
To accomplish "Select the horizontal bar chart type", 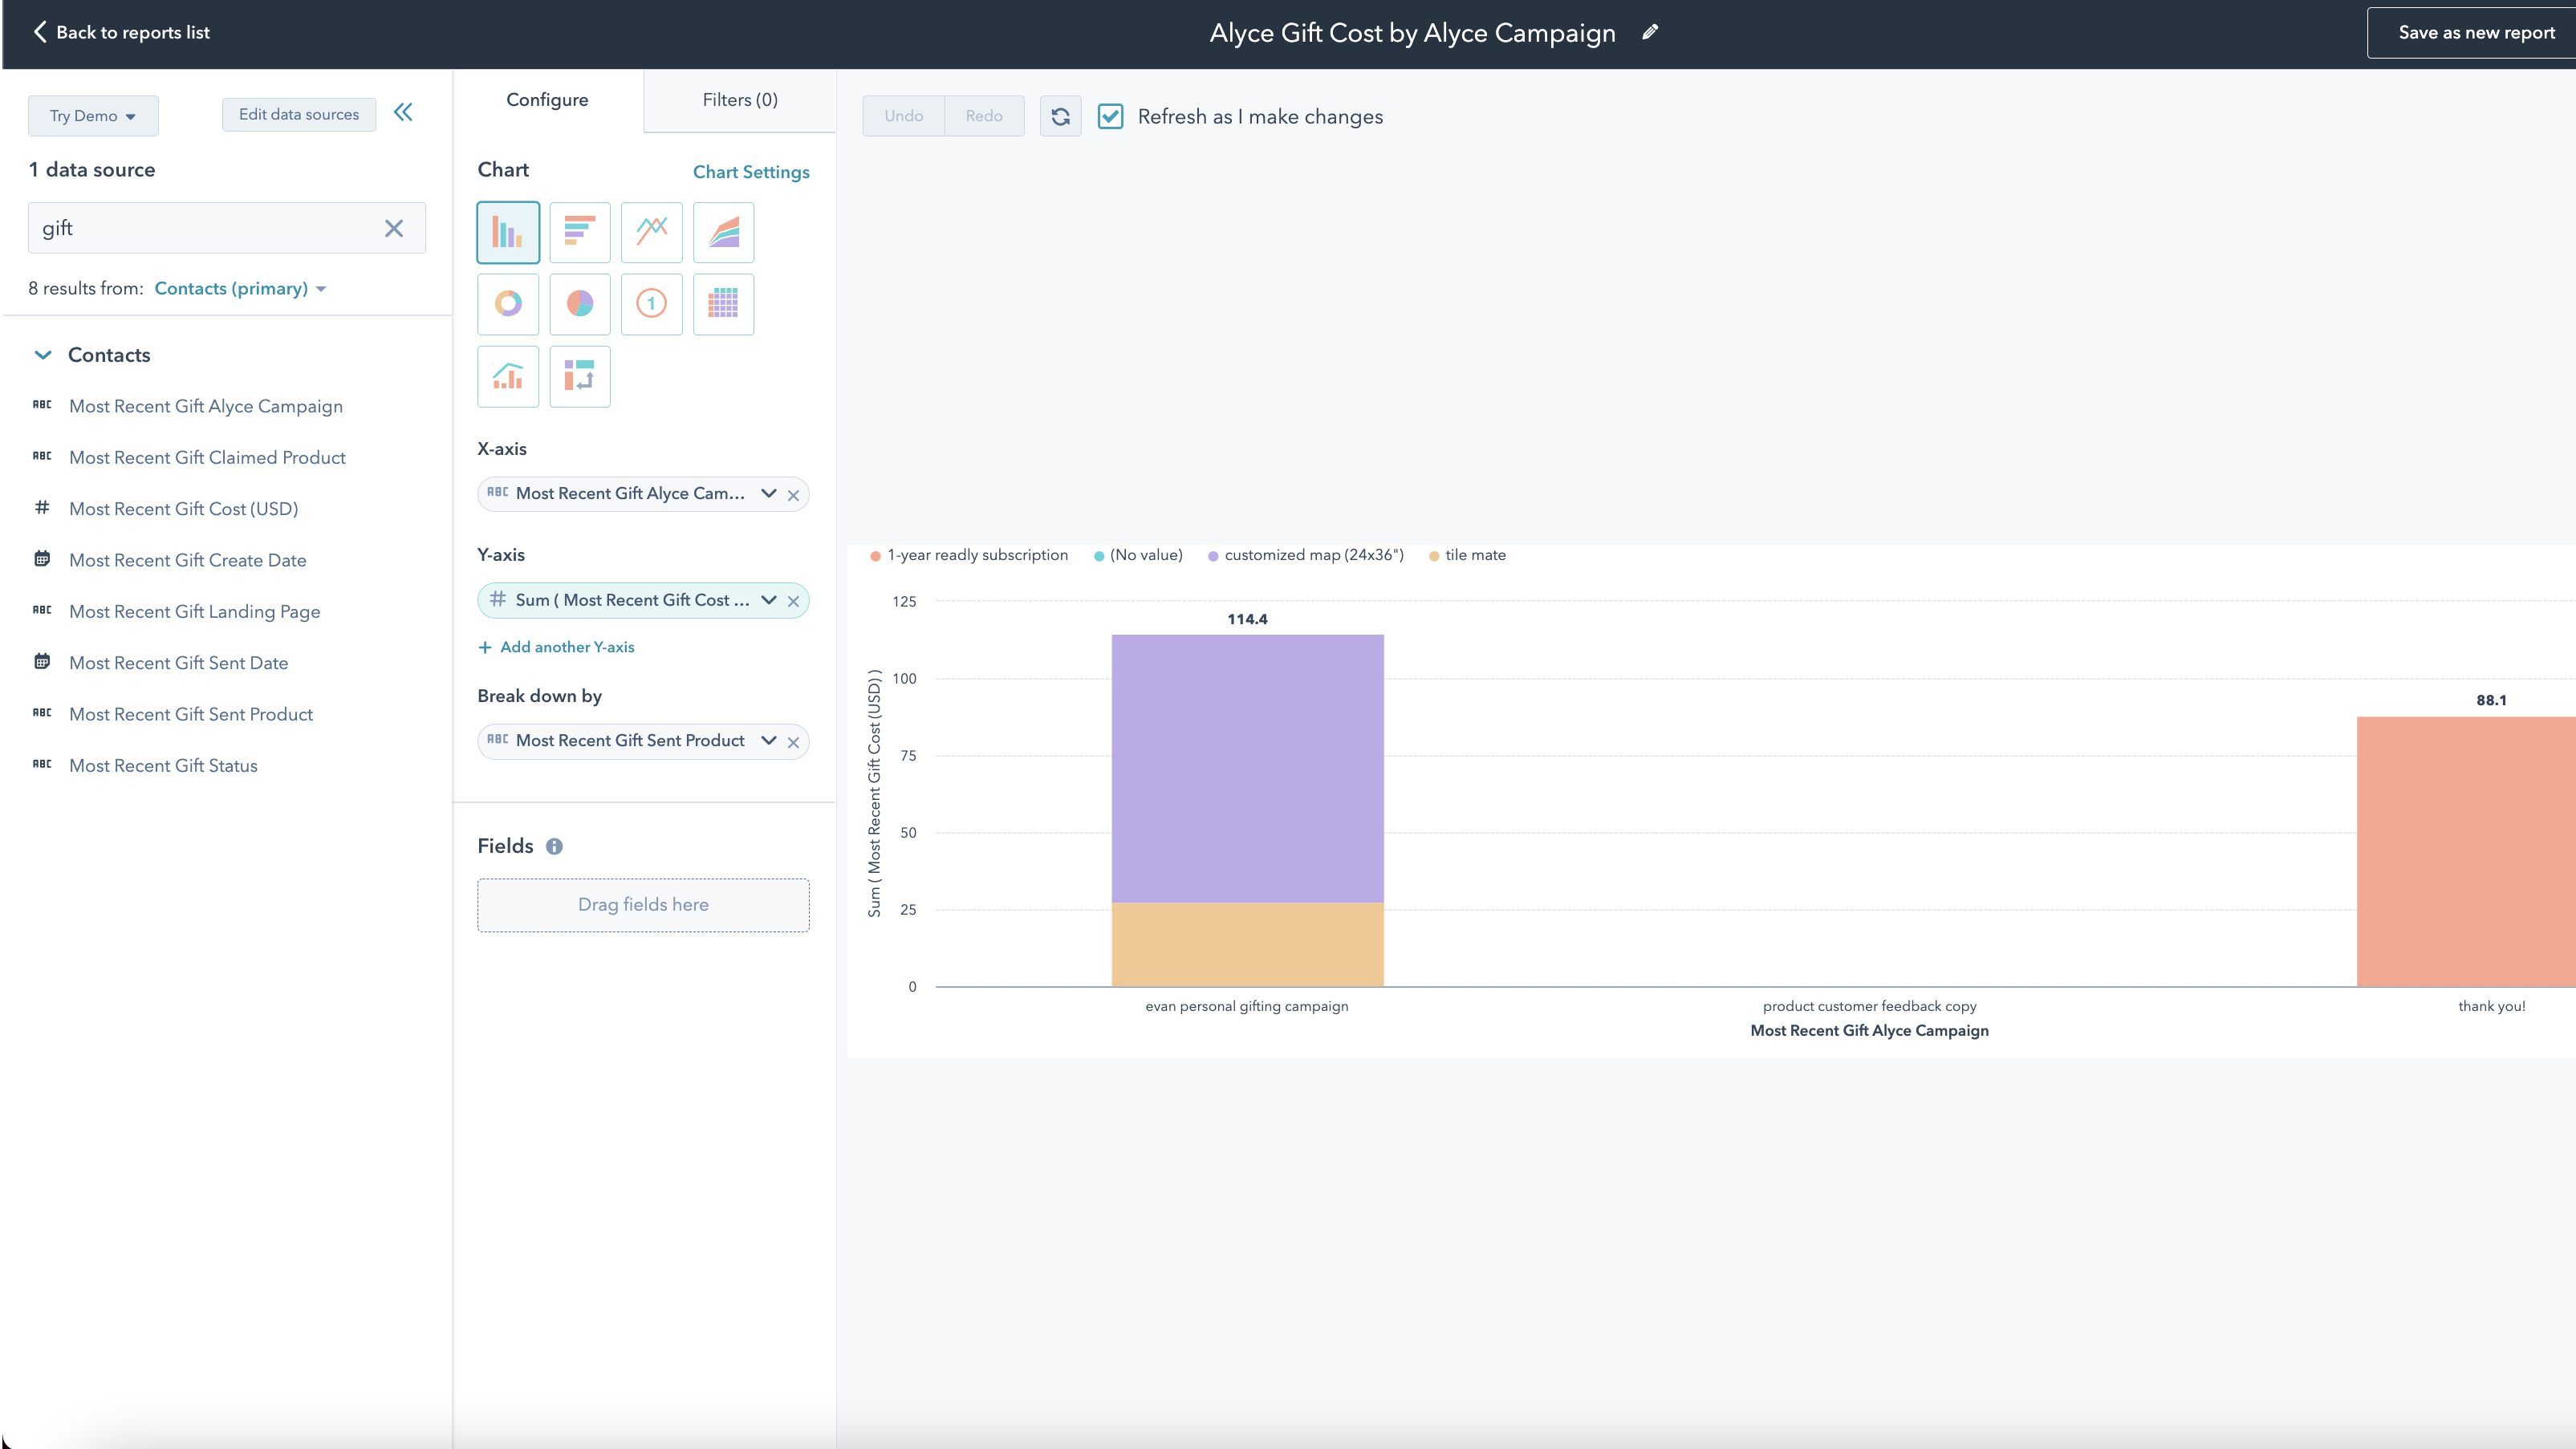I will point(580,232).
